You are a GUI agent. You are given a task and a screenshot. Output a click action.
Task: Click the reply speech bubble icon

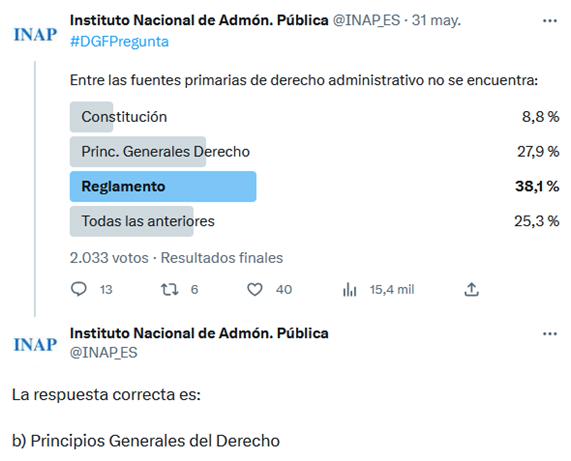click(79, 289)
